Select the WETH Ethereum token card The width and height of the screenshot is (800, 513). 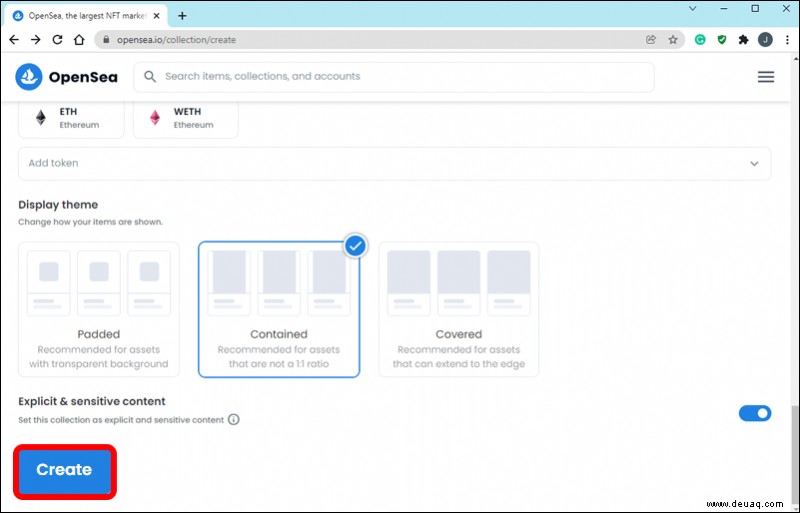(x=185, y=118)
